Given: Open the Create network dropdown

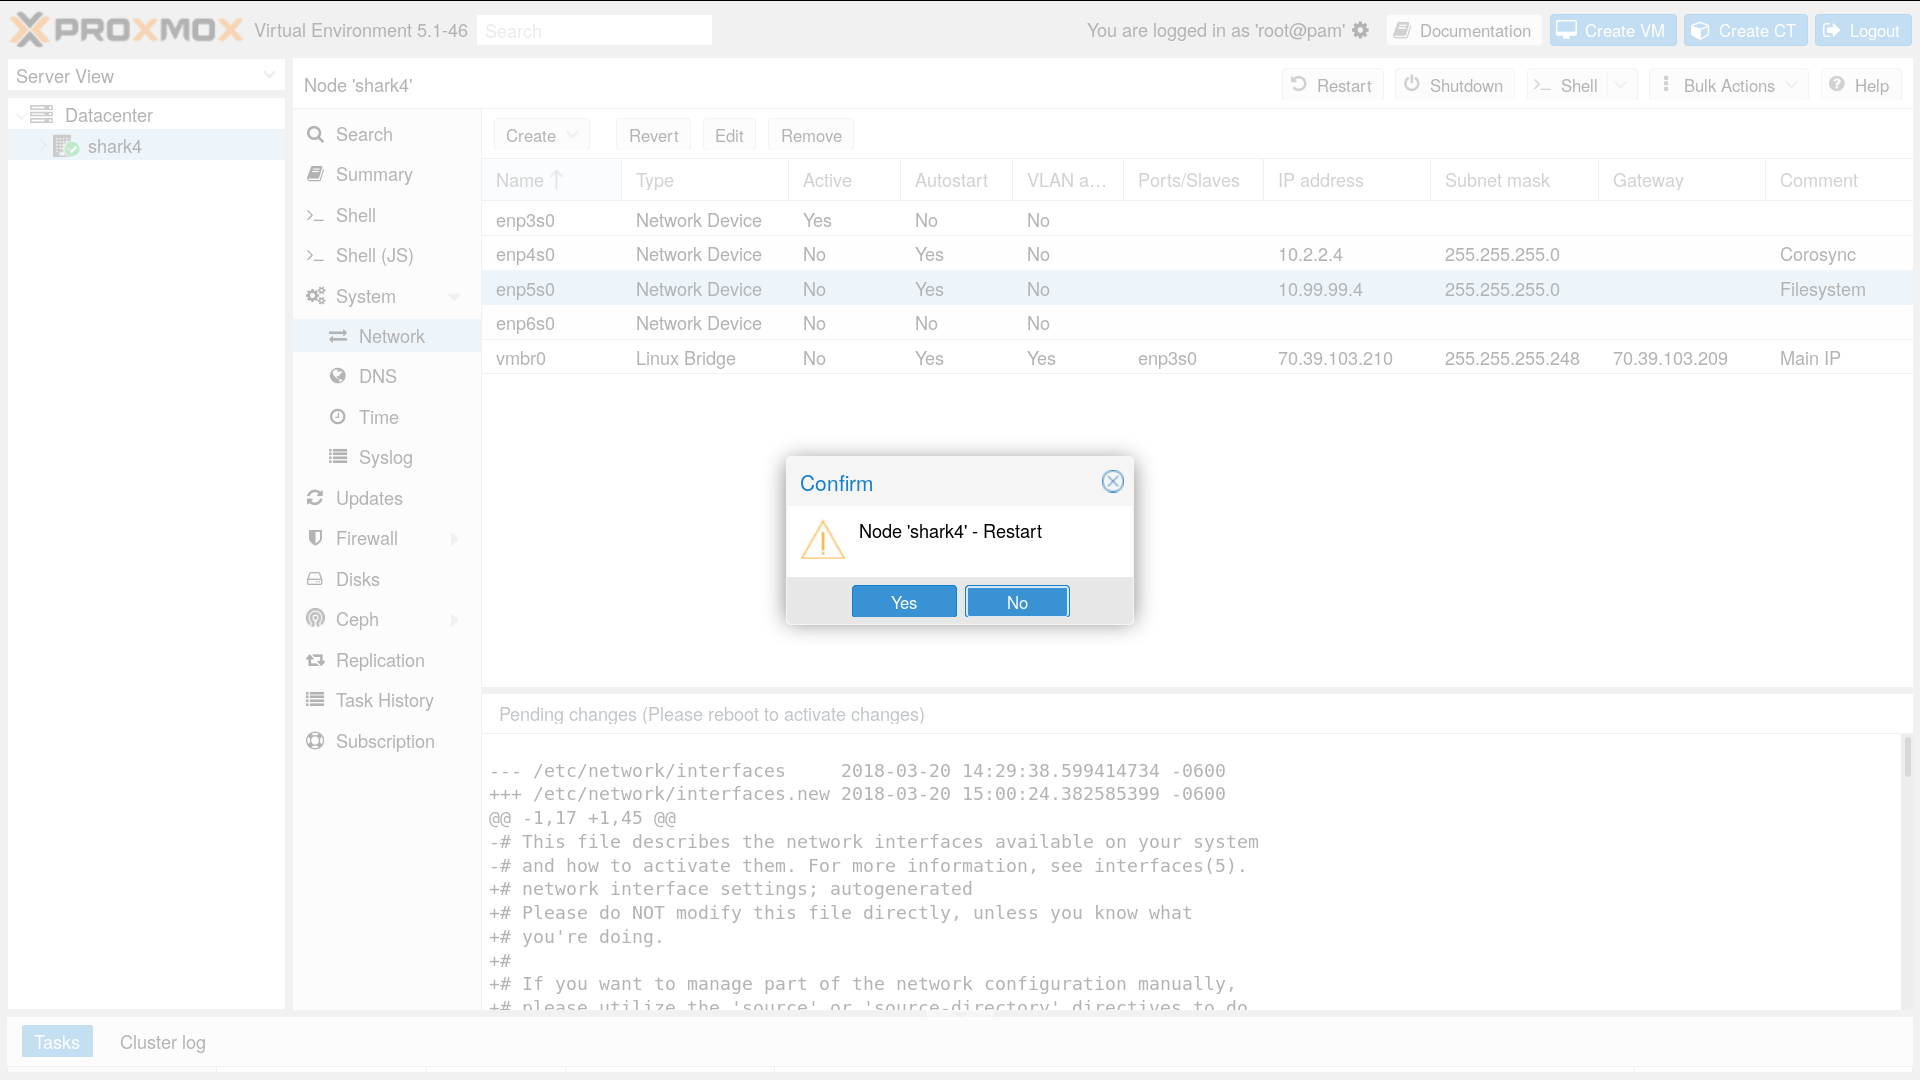Looking at the screenshot, I should (x=542, y=135).
